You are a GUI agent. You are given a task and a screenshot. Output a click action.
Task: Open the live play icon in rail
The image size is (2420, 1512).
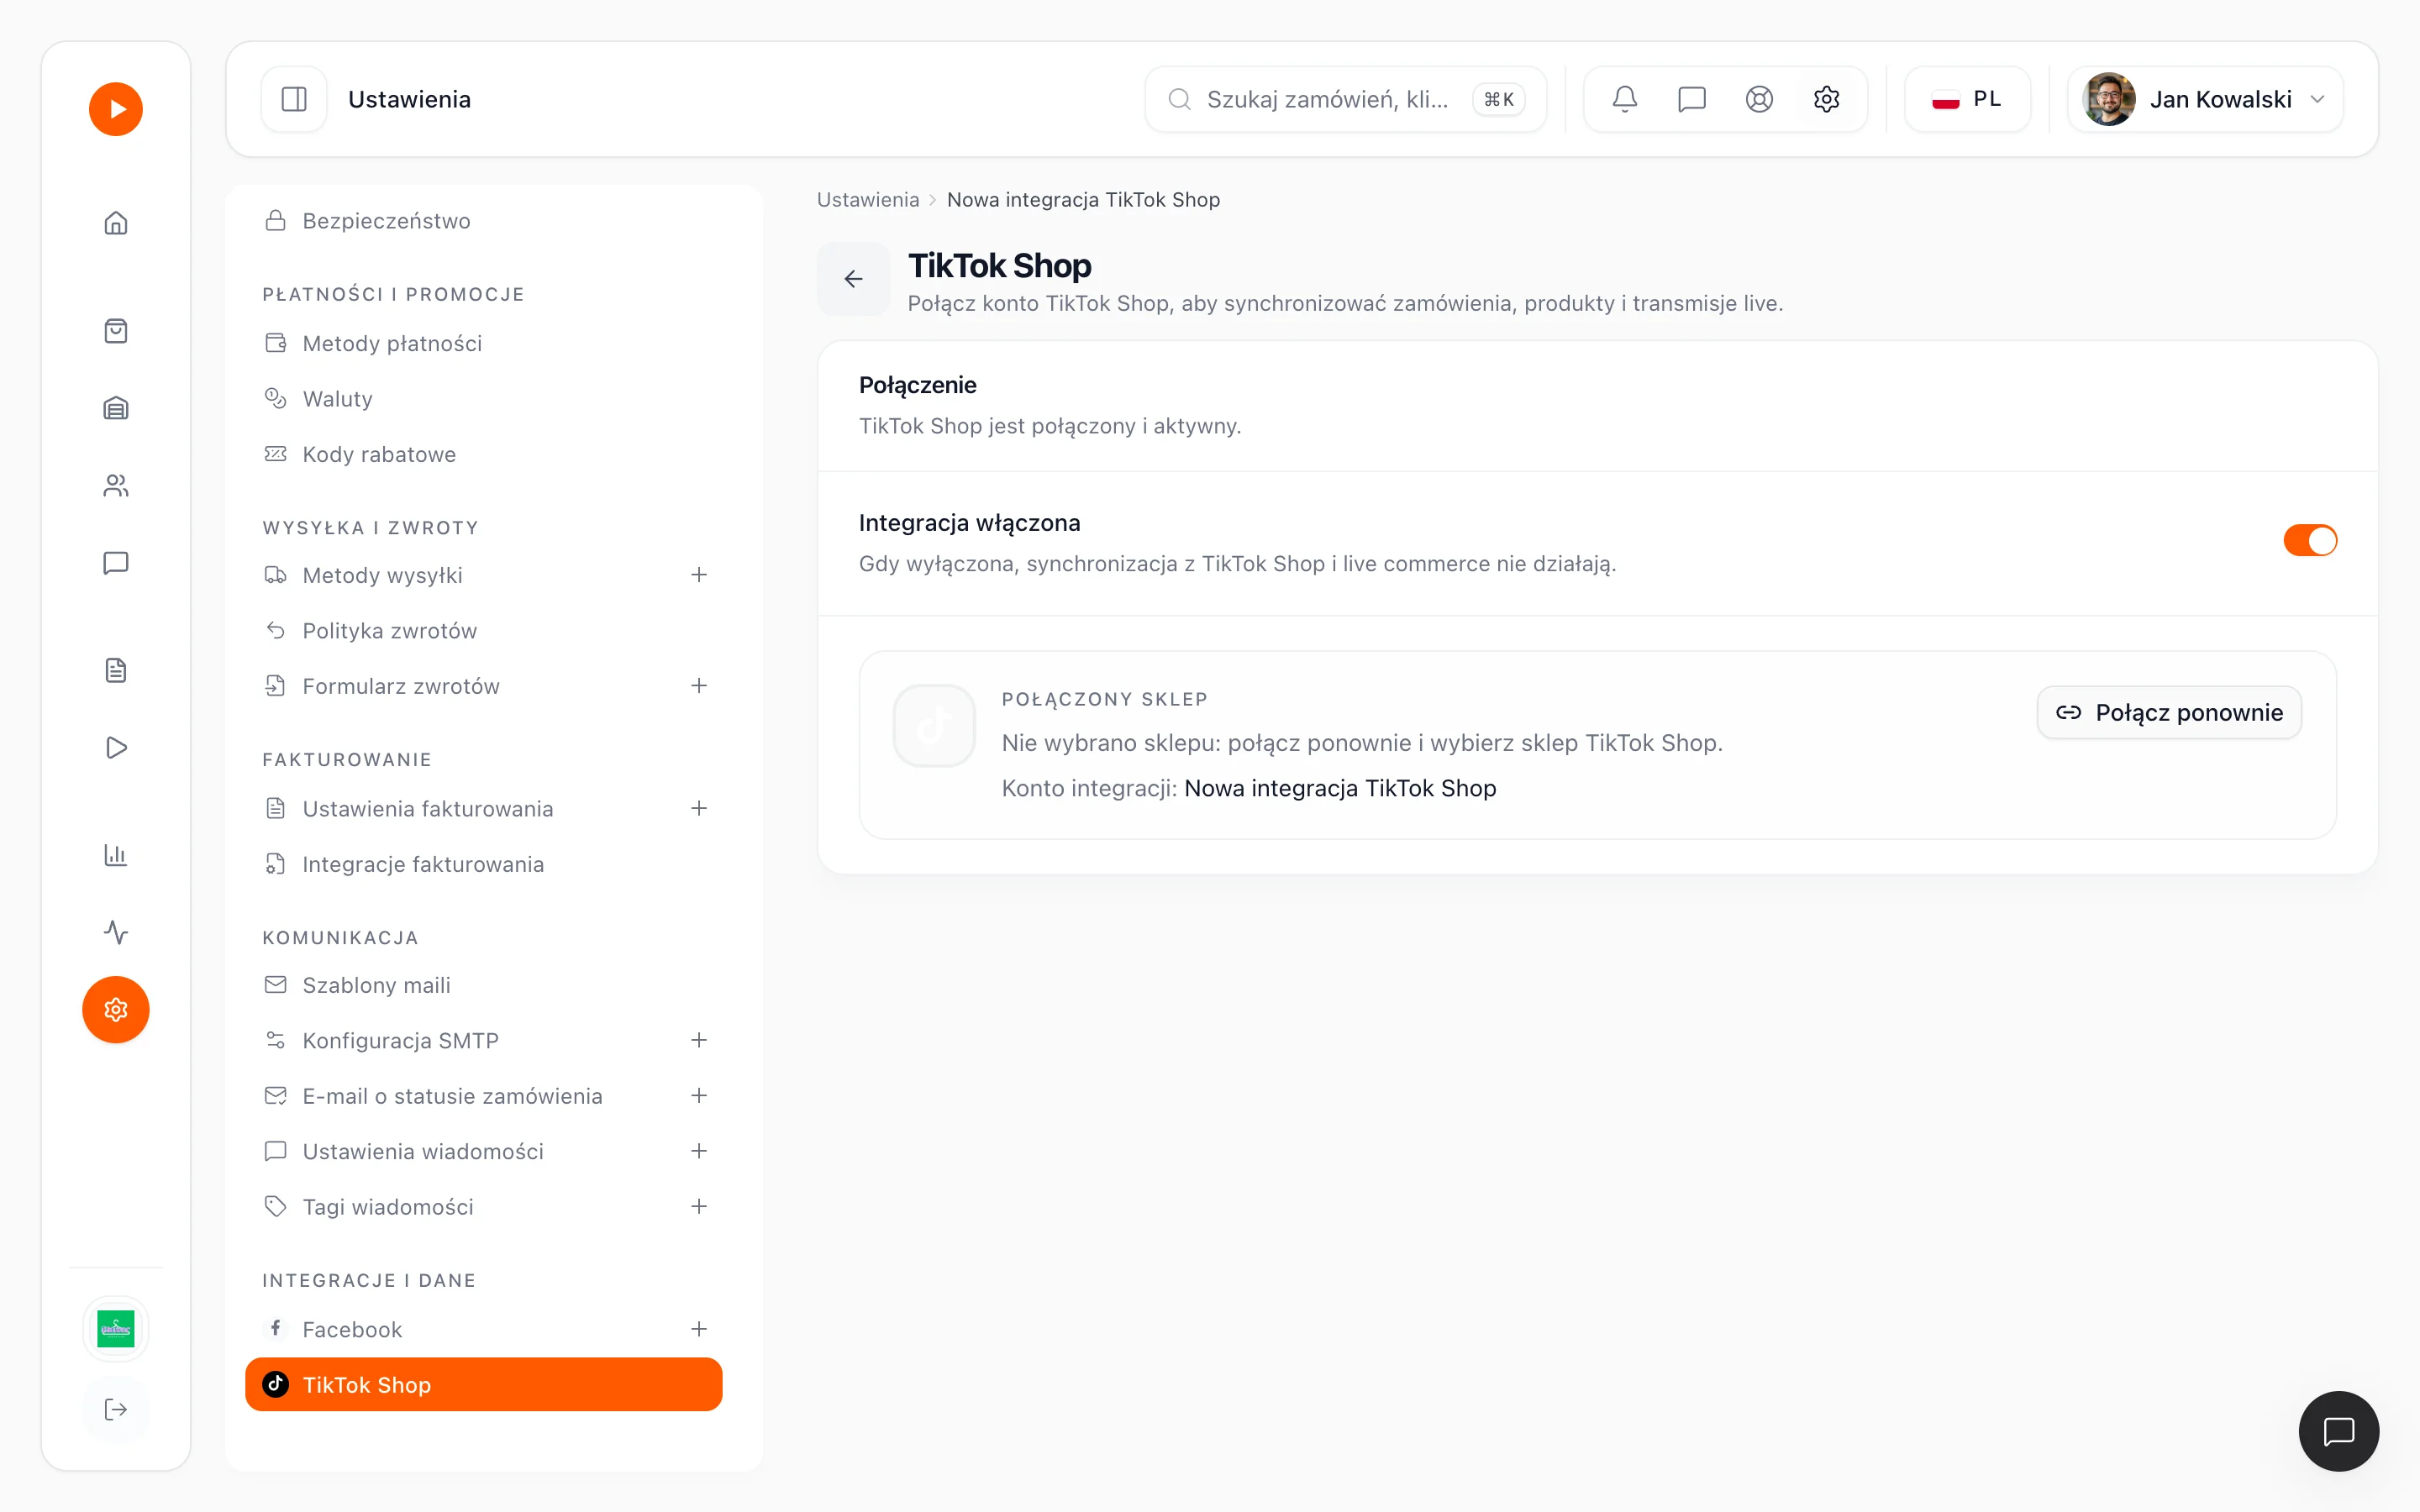click(x=116, y=747)
